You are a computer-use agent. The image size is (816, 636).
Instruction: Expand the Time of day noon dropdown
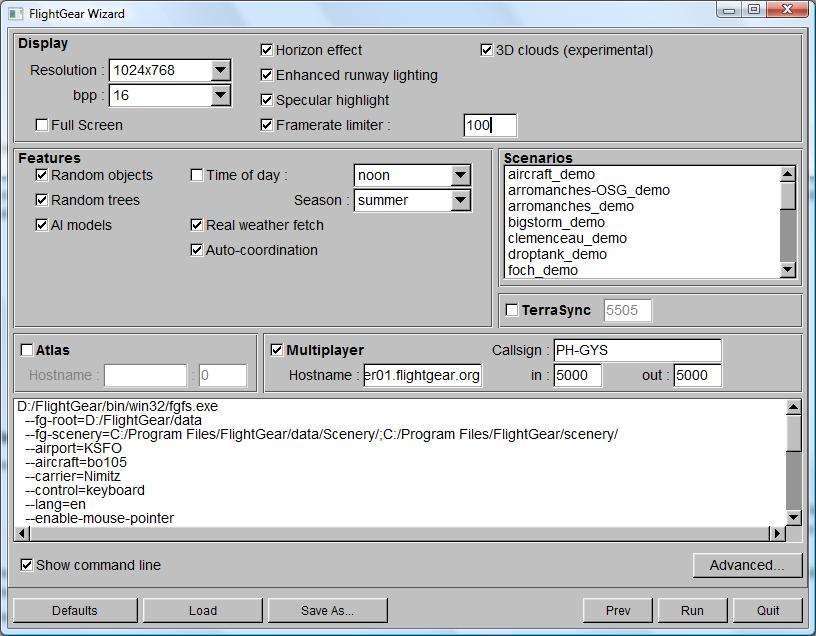click(461, 175)
